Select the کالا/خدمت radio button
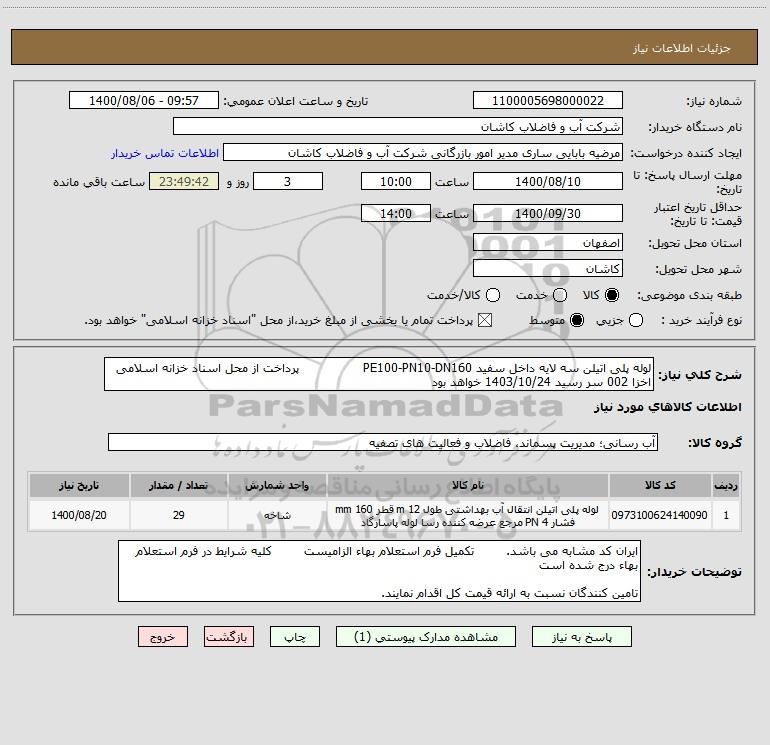The height and width of the screenshot is (745, 770). click(493, 295)
